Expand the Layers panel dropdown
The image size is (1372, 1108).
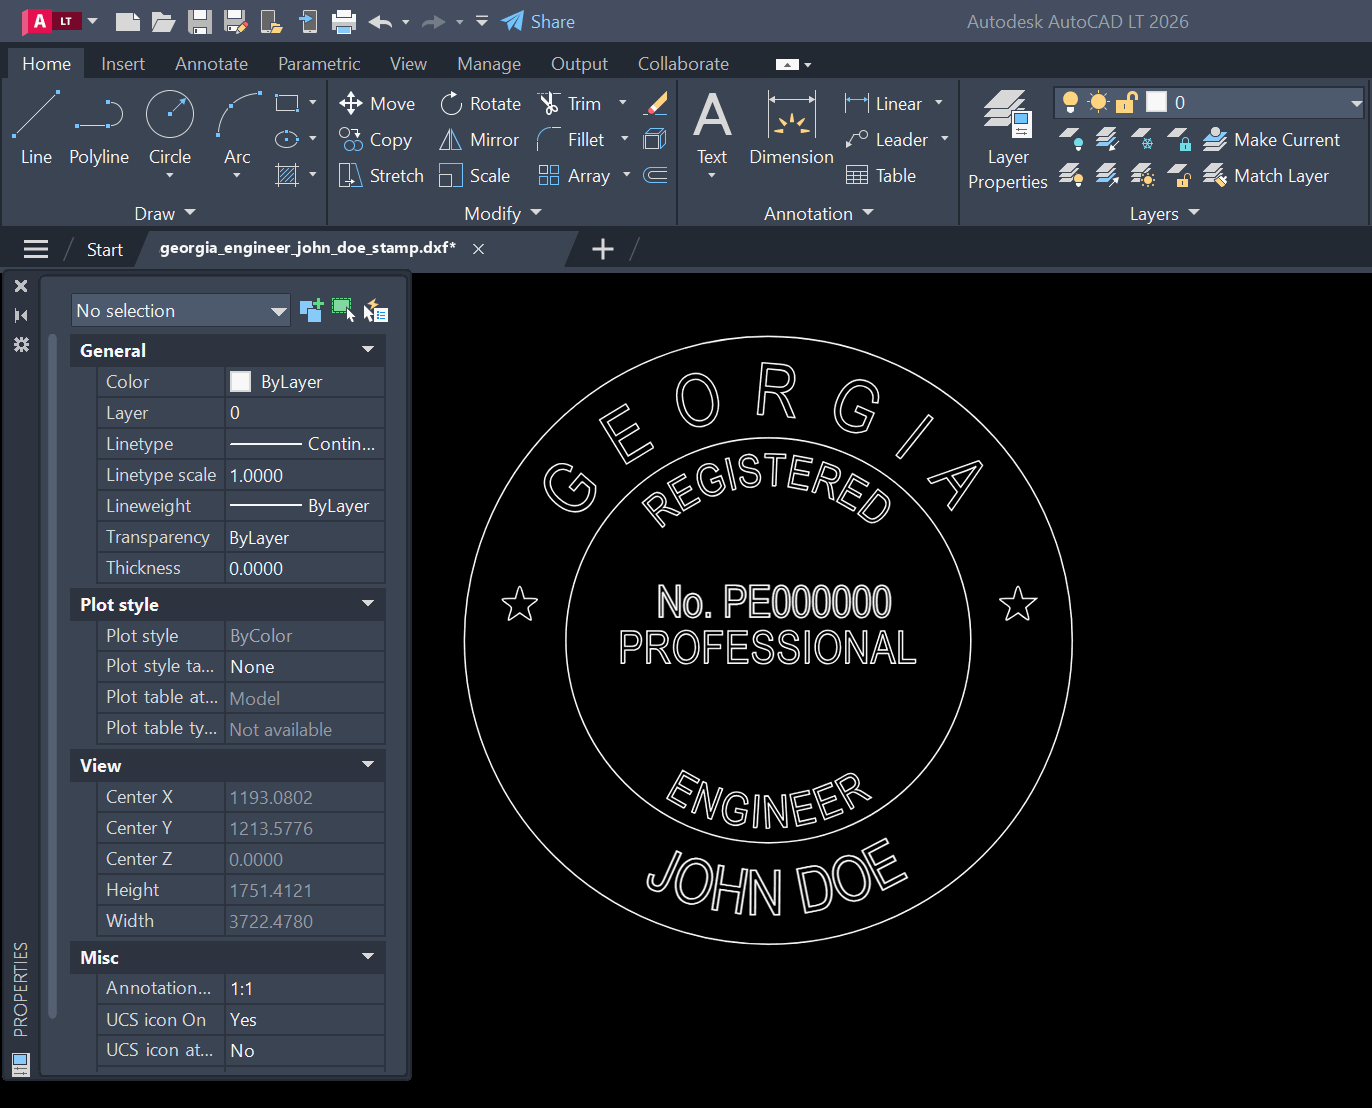pos(1164,213)
